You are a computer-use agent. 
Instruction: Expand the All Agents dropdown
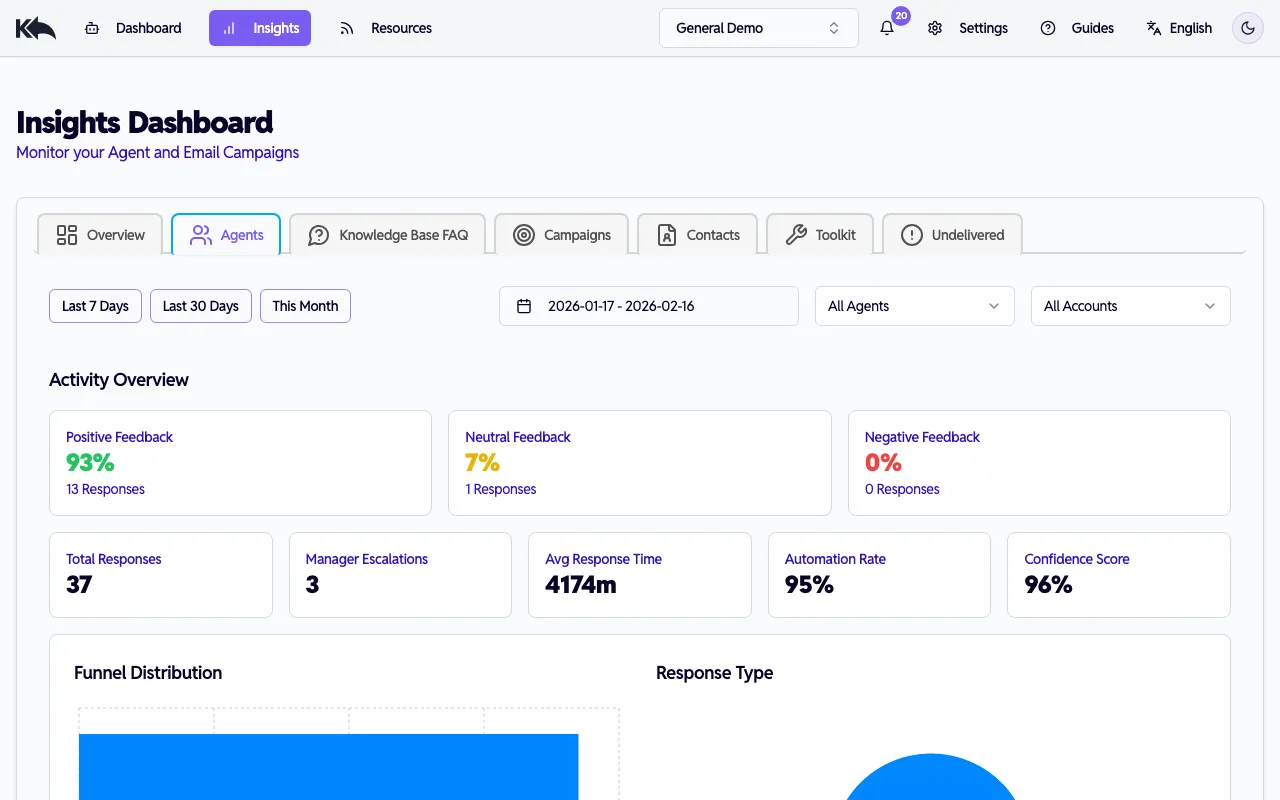click(914, 306)
